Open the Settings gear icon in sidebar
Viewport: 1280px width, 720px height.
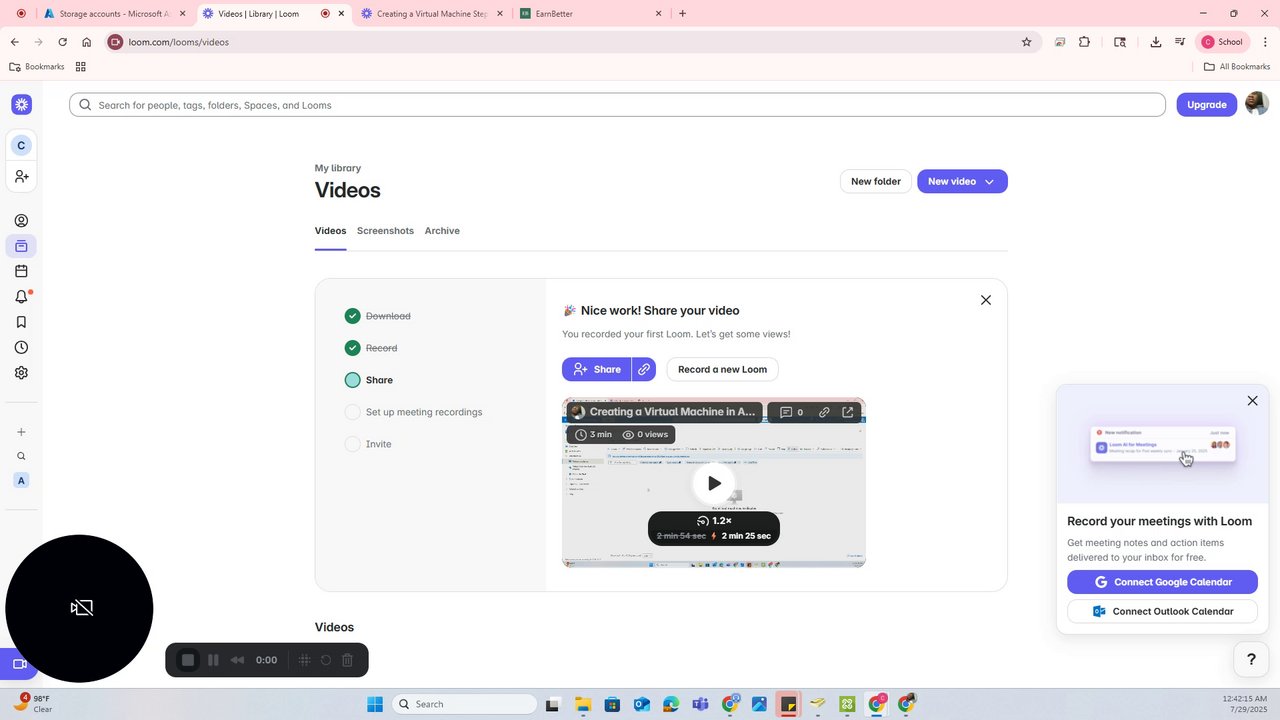21,373
